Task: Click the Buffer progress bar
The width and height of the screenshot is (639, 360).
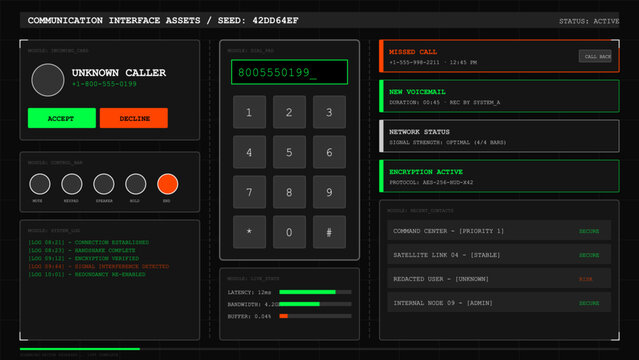Action: coord(315,316)
